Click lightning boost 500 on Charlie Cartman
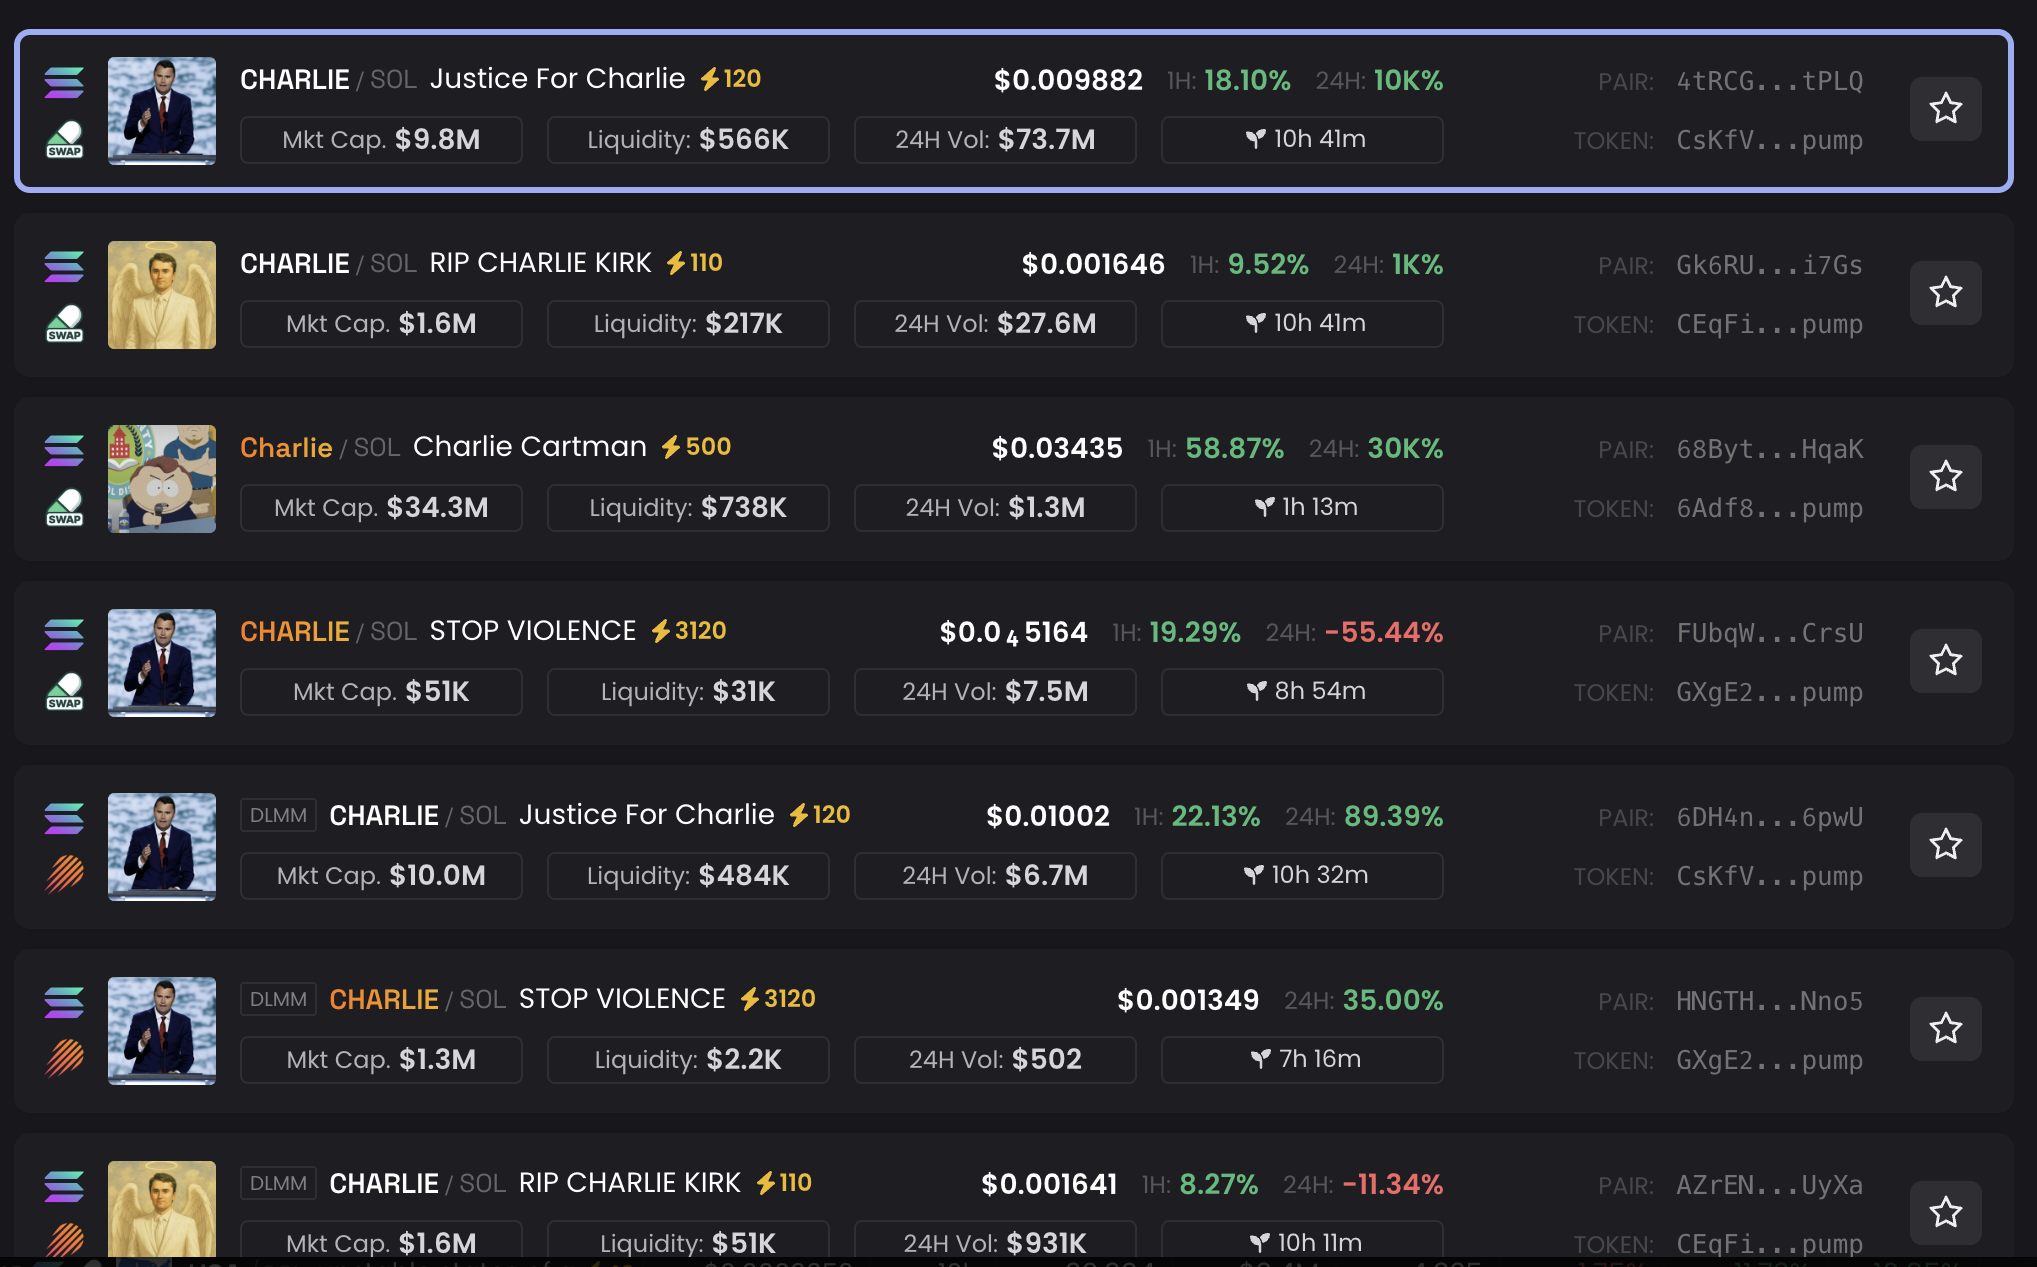2037x1267 pixels. pyautogui.click(x=696, y=447)
